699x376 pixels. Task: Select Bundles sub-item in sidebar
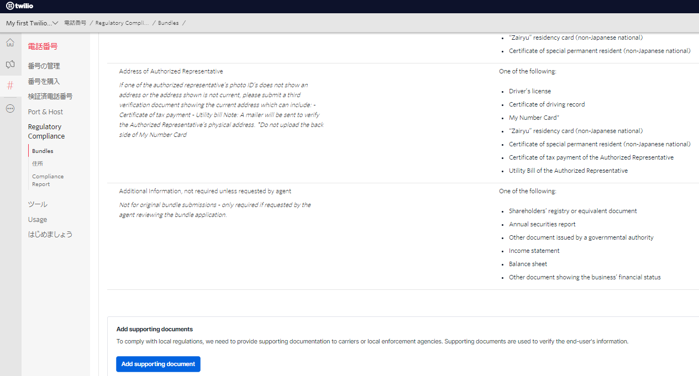click(42, 151)
